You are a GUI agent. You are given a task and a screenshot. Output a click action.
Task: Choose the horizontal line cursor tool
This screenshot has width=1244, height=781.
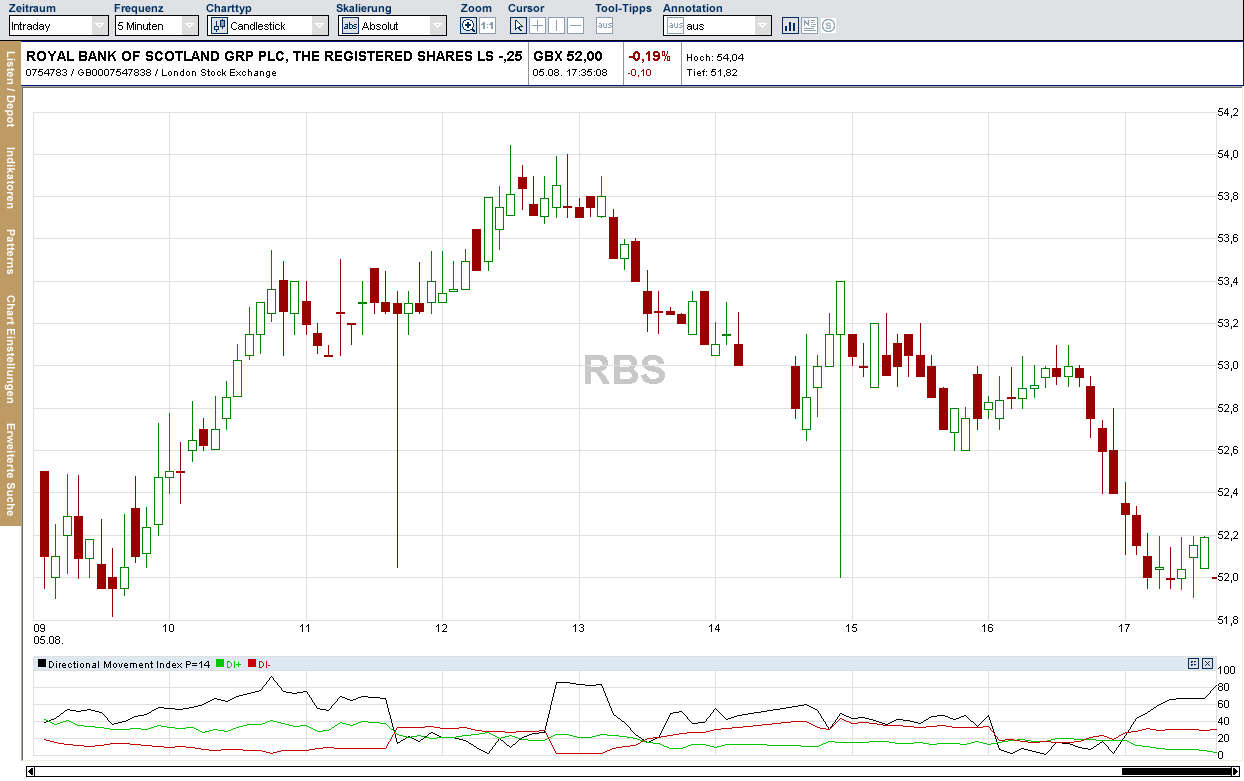[577, 26]
